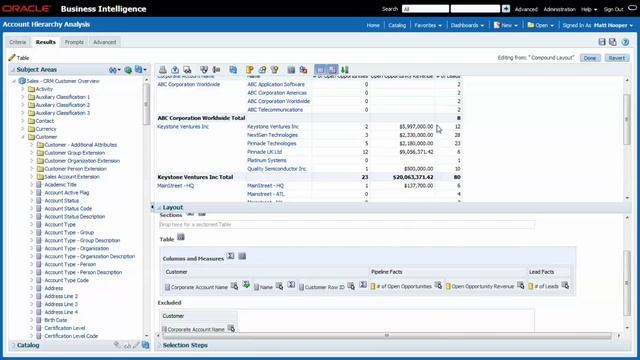Click into the Search text field
The image size is (640, 360).
(475, 9)
